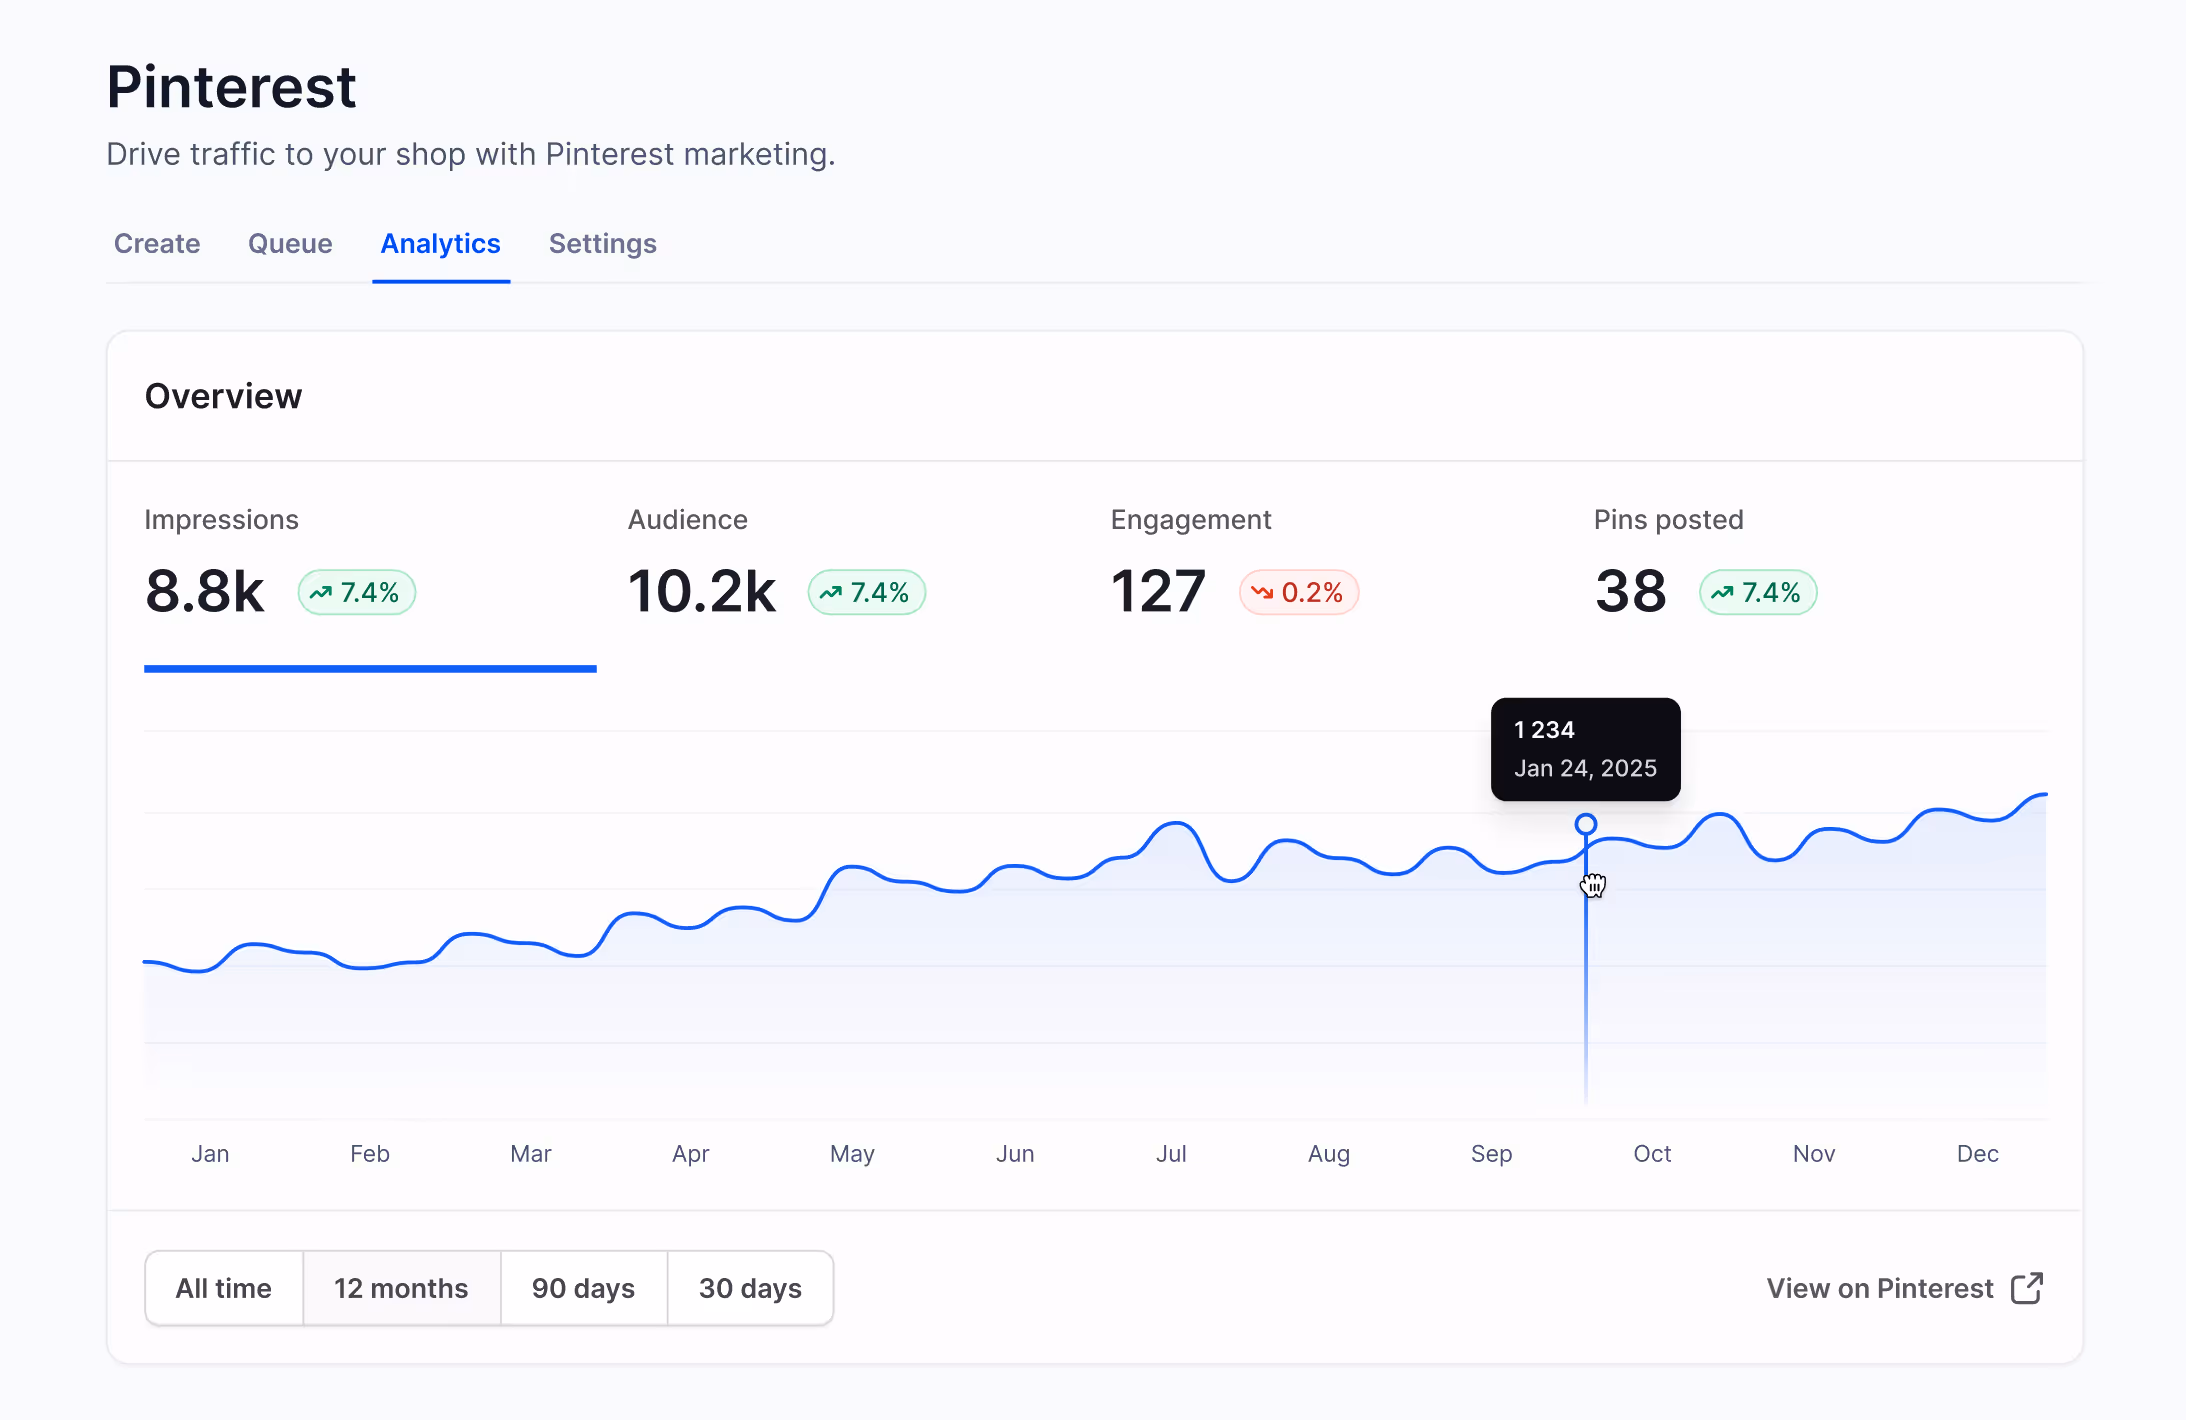The height and width of the screenshot is (1420, 2186).
Task: Select the 12 months range button
Action: (x=402, y=1288)
